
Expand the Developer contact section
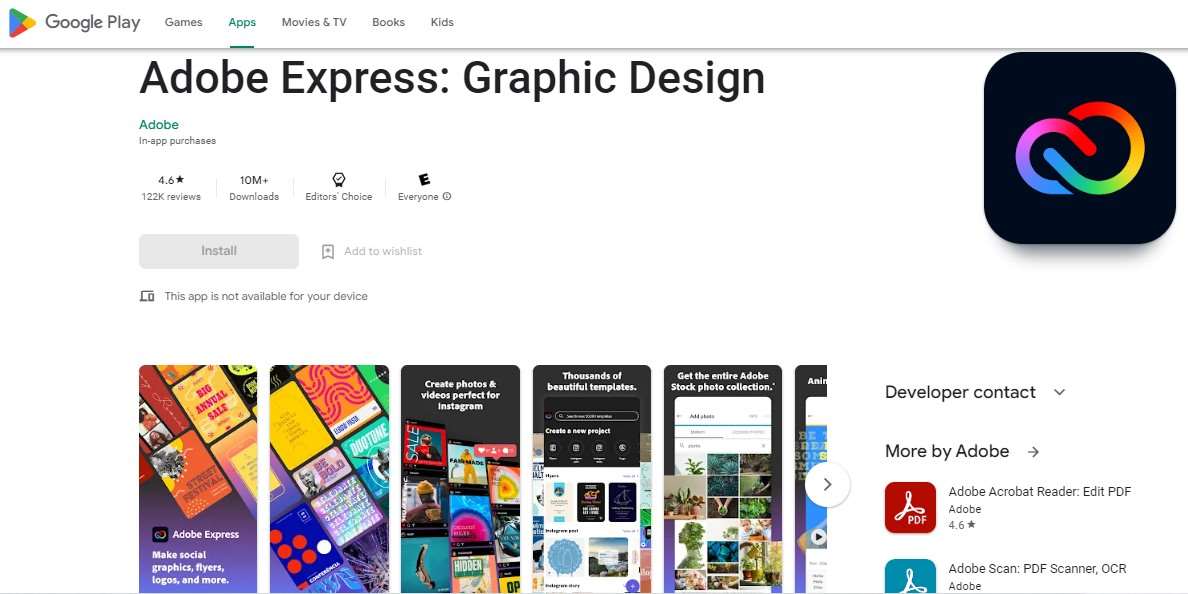tap(1059, 392)
